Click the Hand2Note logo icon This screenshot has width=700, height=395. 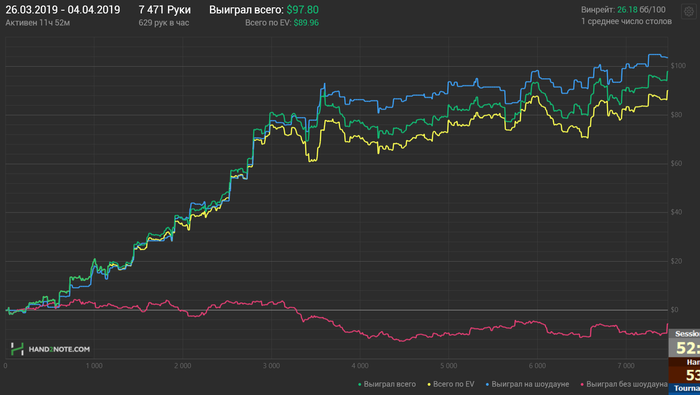click(x=17, y=349)
